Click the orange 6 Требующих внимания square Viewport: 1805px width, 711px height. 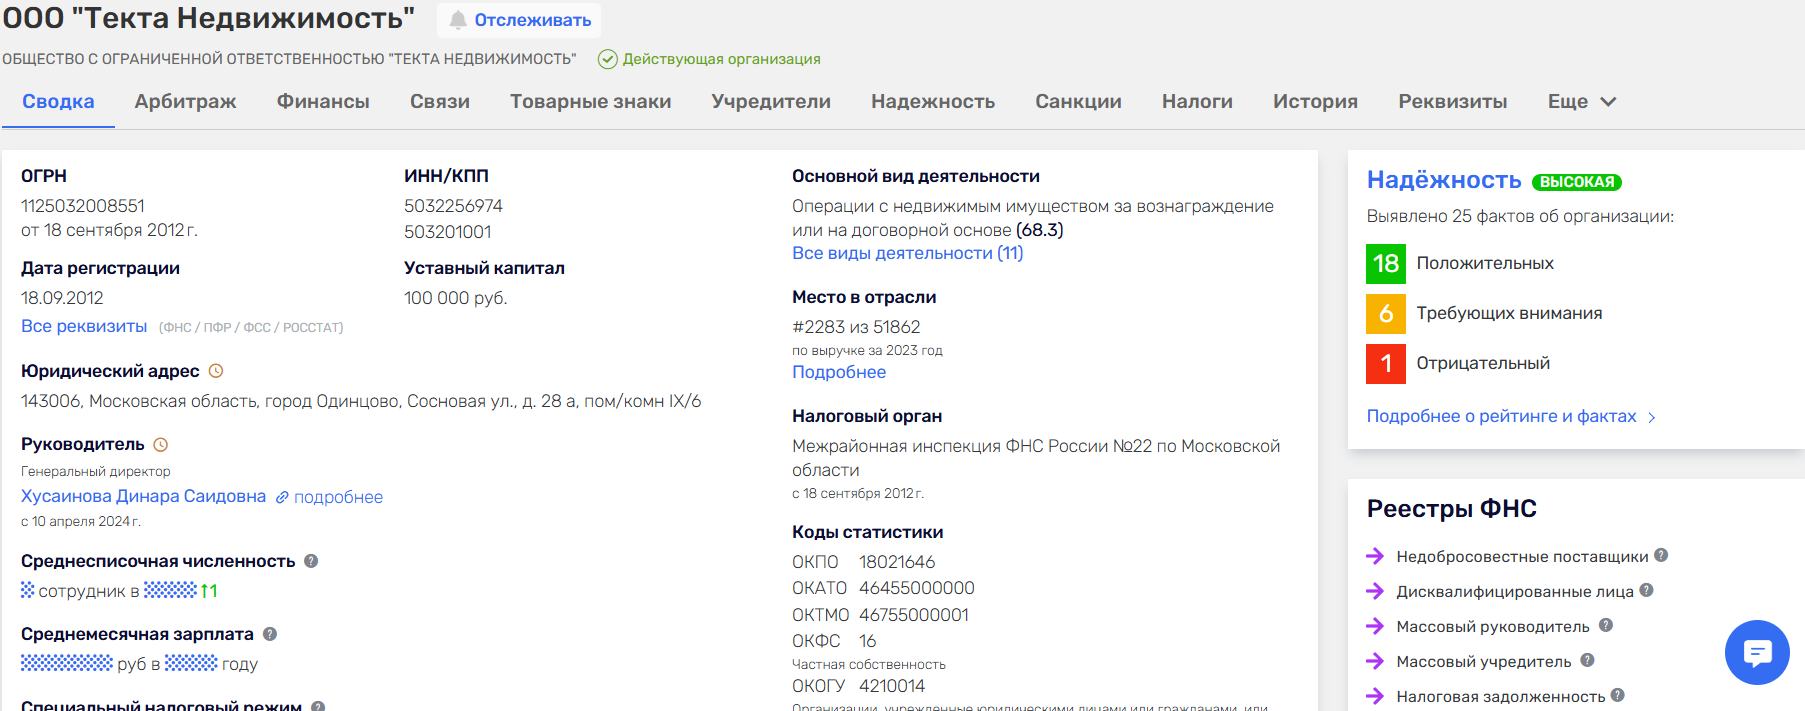pos(1386,313)
